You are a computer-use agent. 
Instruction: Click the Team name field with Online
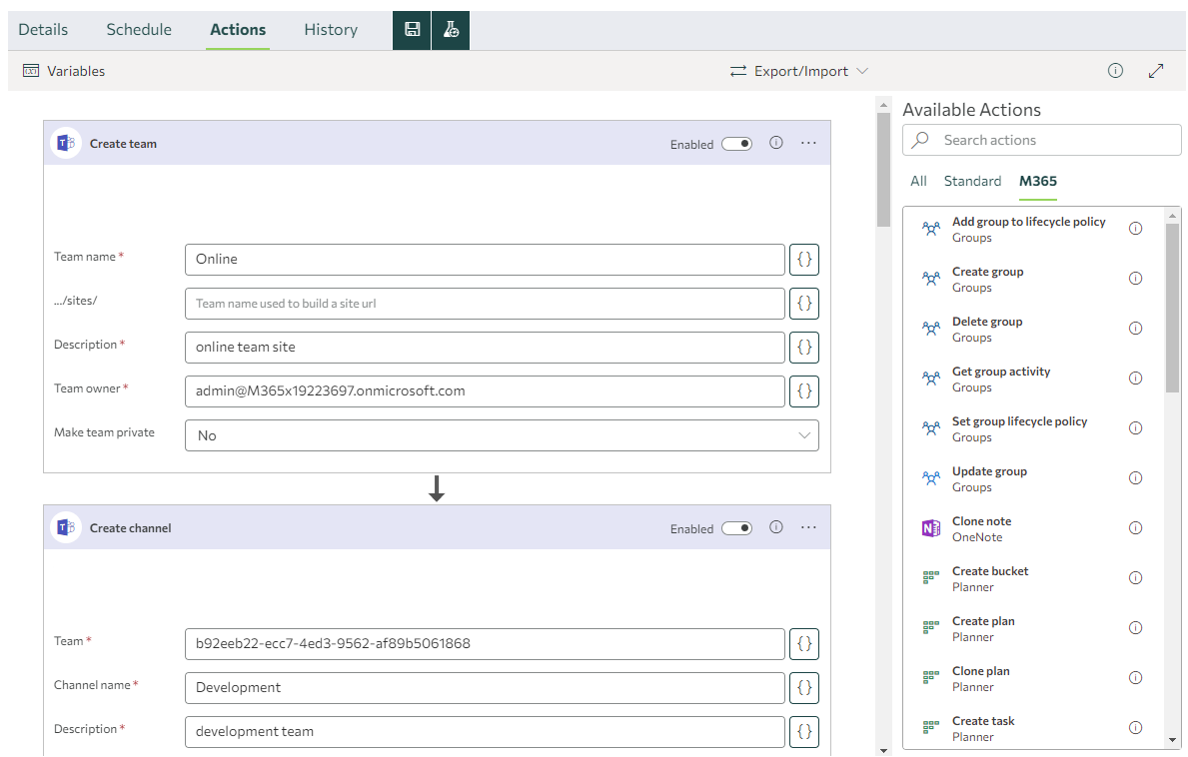tap(485, 259)
